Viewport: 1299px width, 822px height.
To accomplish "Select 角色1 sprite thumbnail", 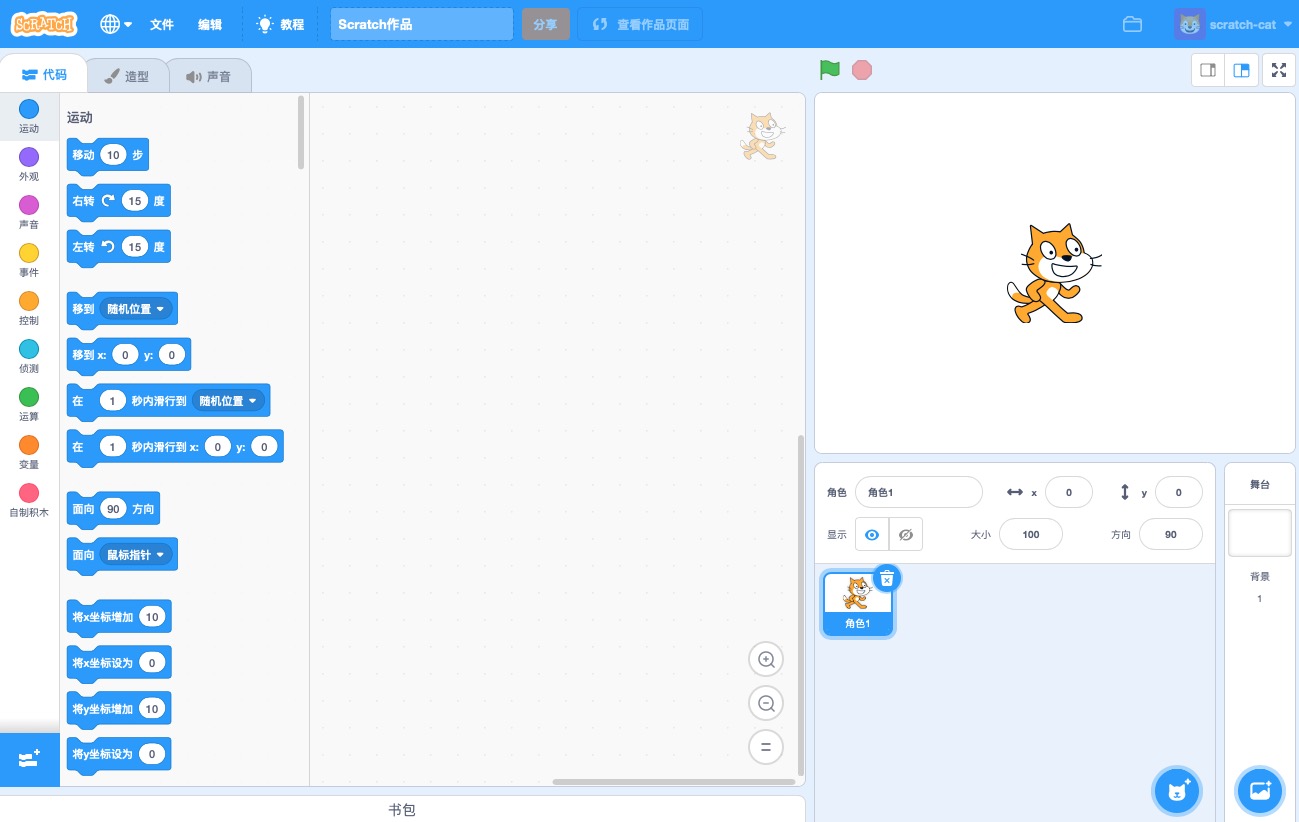I will (x=857, y=603).
